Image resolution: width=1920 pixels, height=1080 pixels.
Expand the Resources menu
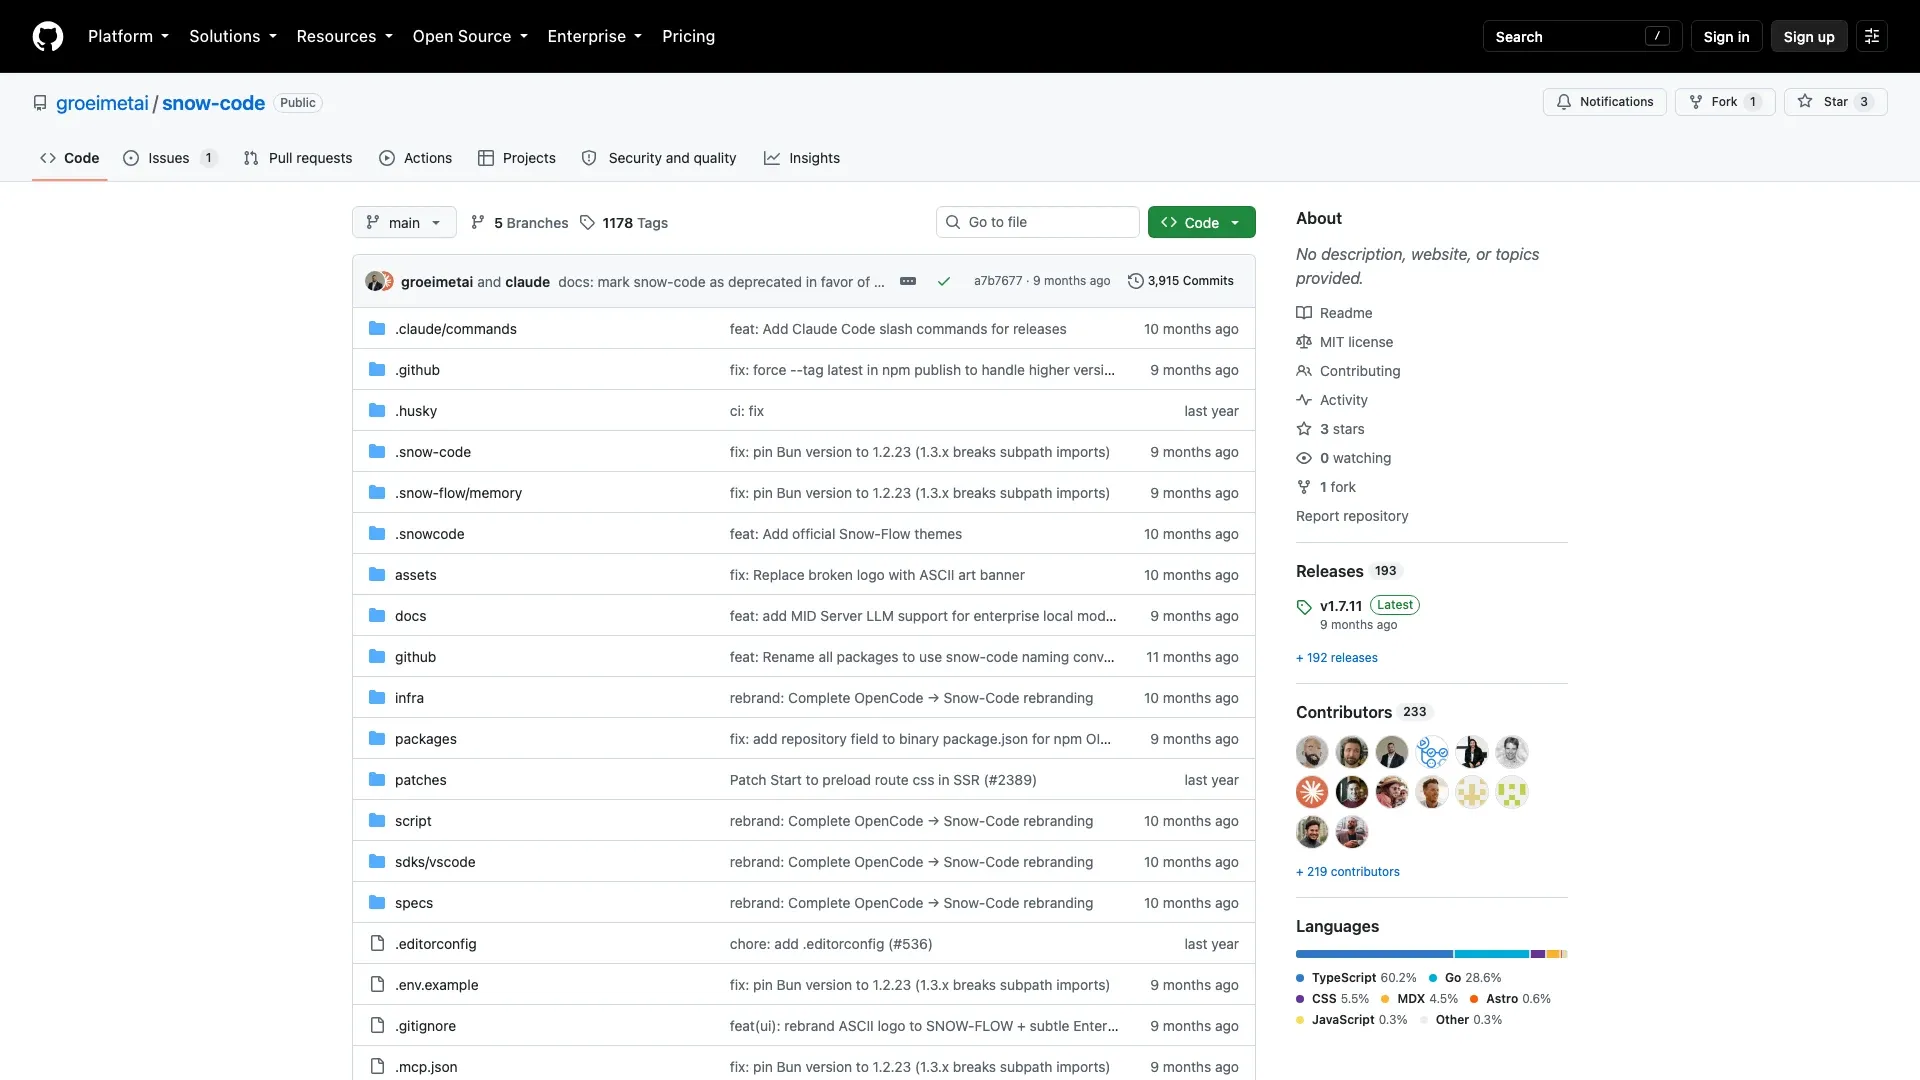345,36
